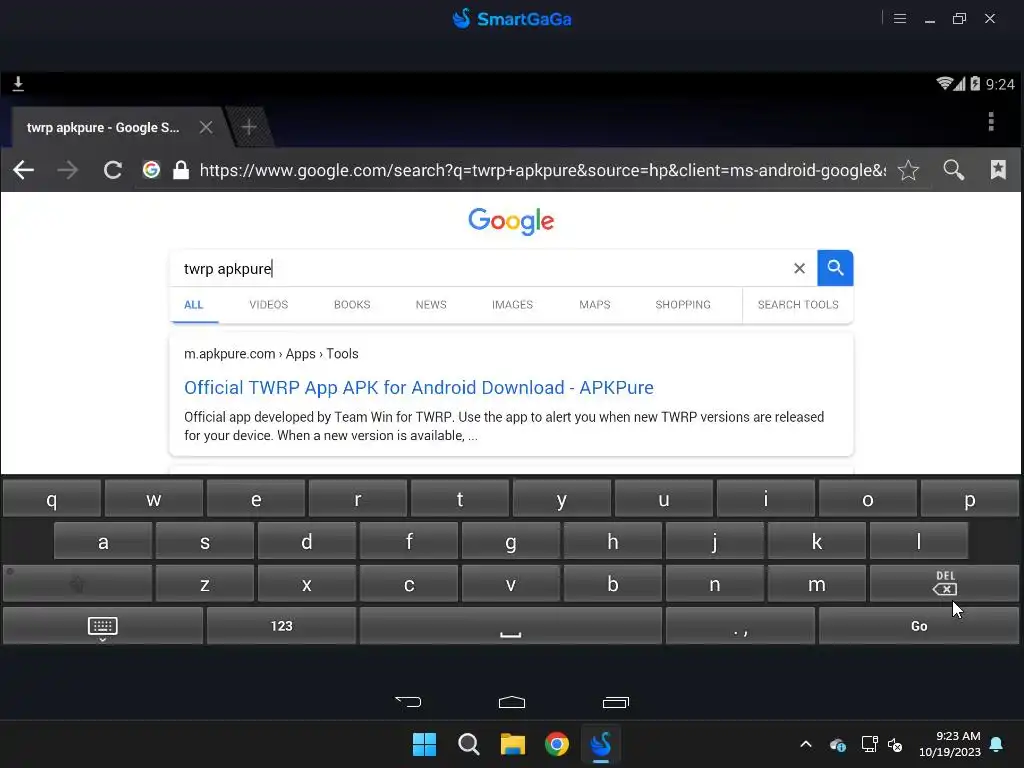
Task: Bookmark this page with the star icon
Action: (x=908, y=170)
